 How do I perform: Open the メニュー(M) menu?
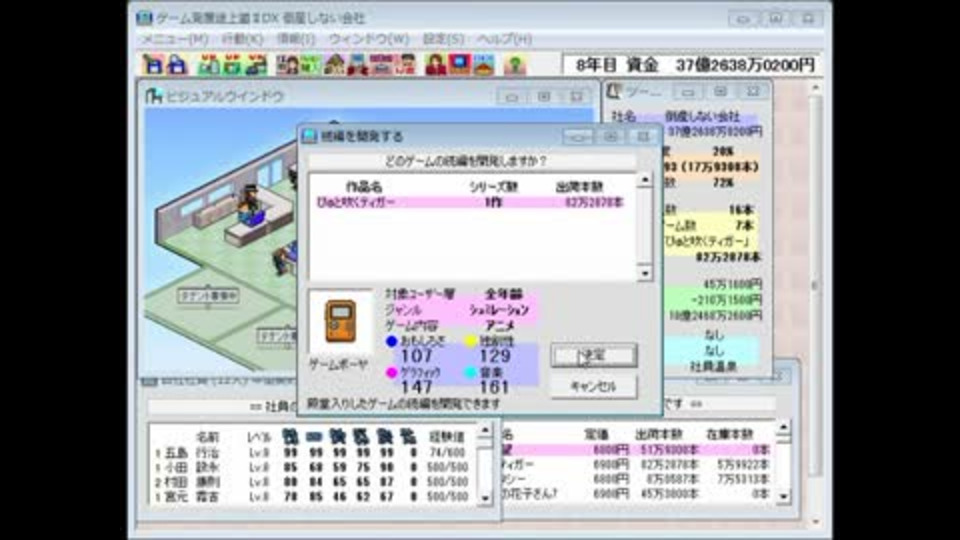point(175,39)
